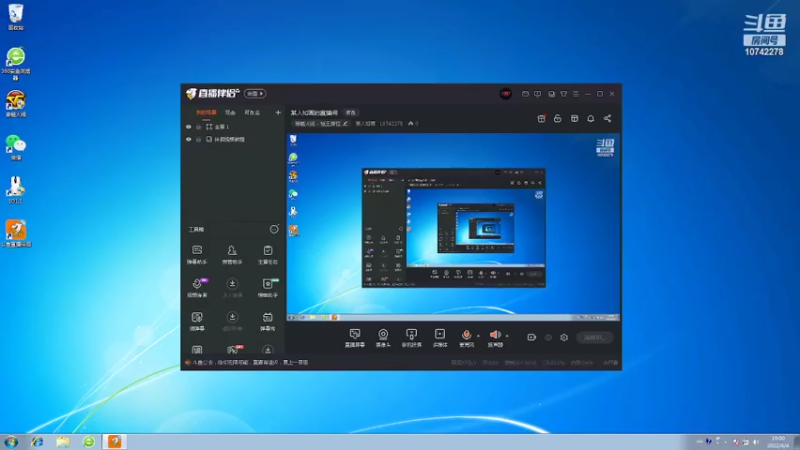Click the unlock padlock icon above preview
This screenshot has width=800, height=450.
point(558,118)
